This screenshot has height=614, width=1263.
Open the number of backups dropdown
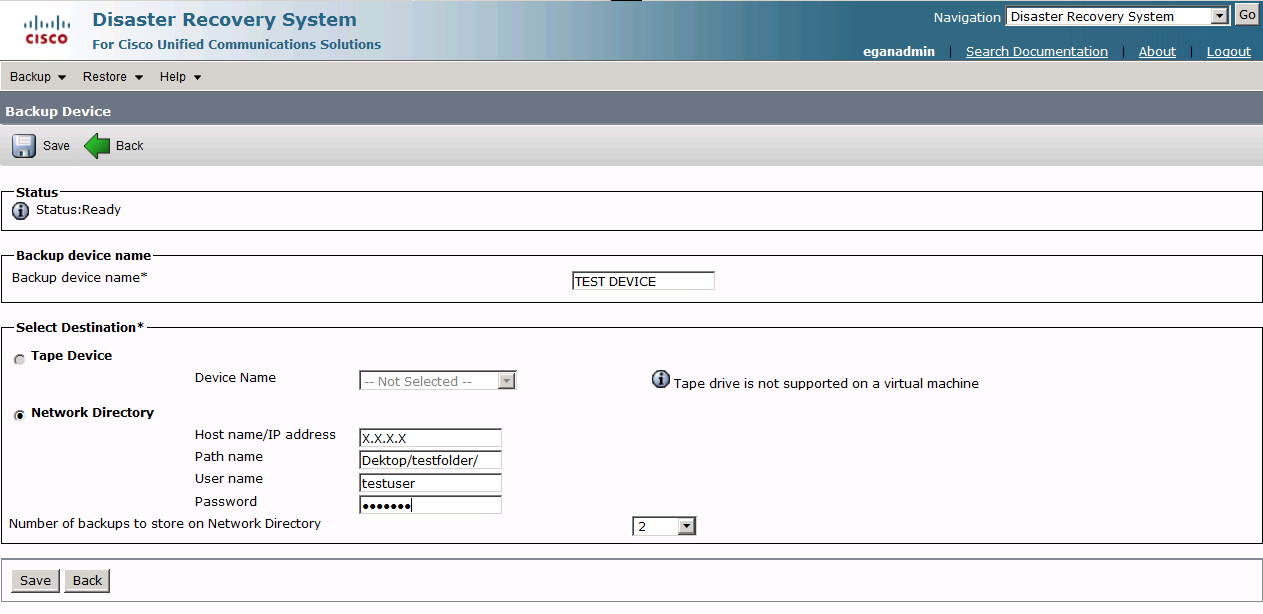[x=664, y=526]
